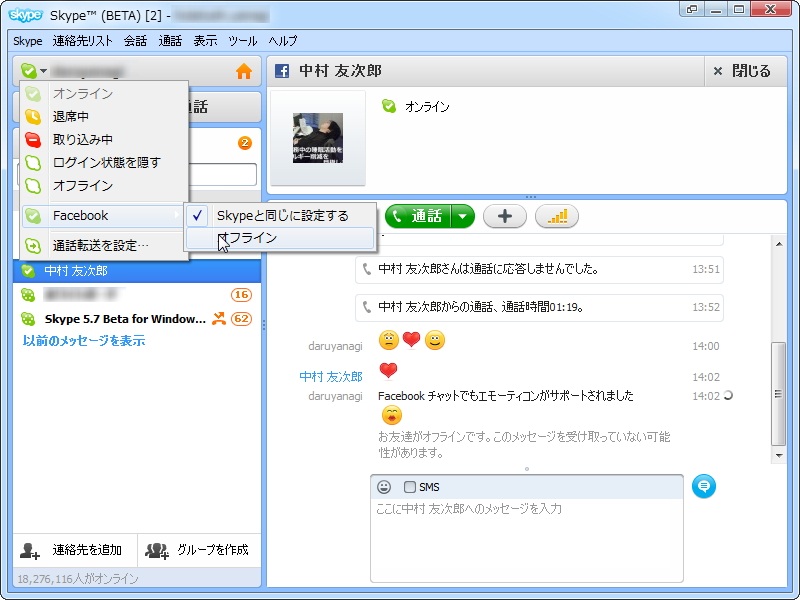Click the Skype logo in the title bar
Viewport: 800px width, 600px height.
coord(26,15)
